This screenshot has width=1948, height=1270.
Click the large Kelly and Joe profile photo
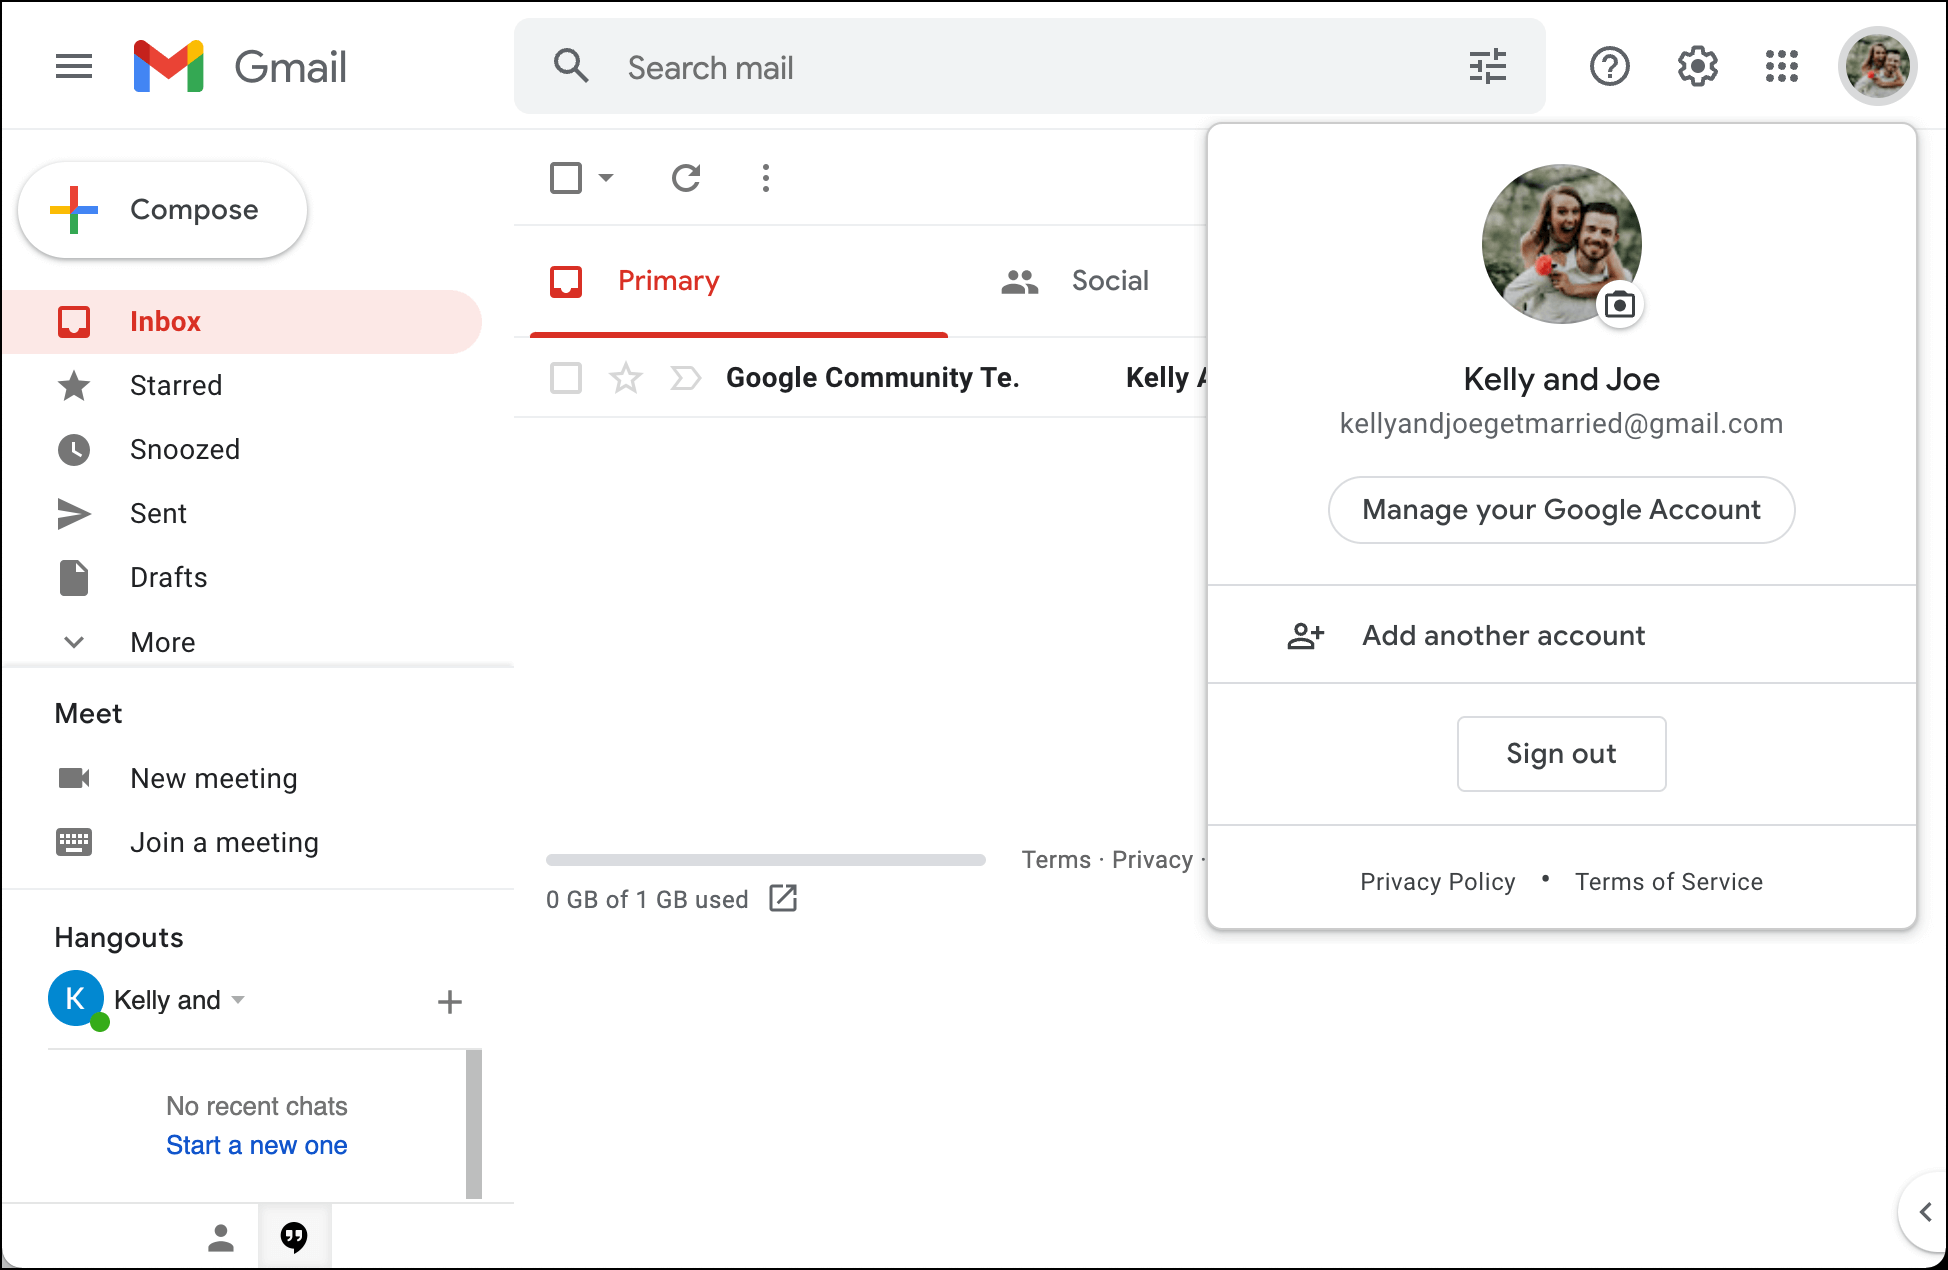[x=1561, y=244]
